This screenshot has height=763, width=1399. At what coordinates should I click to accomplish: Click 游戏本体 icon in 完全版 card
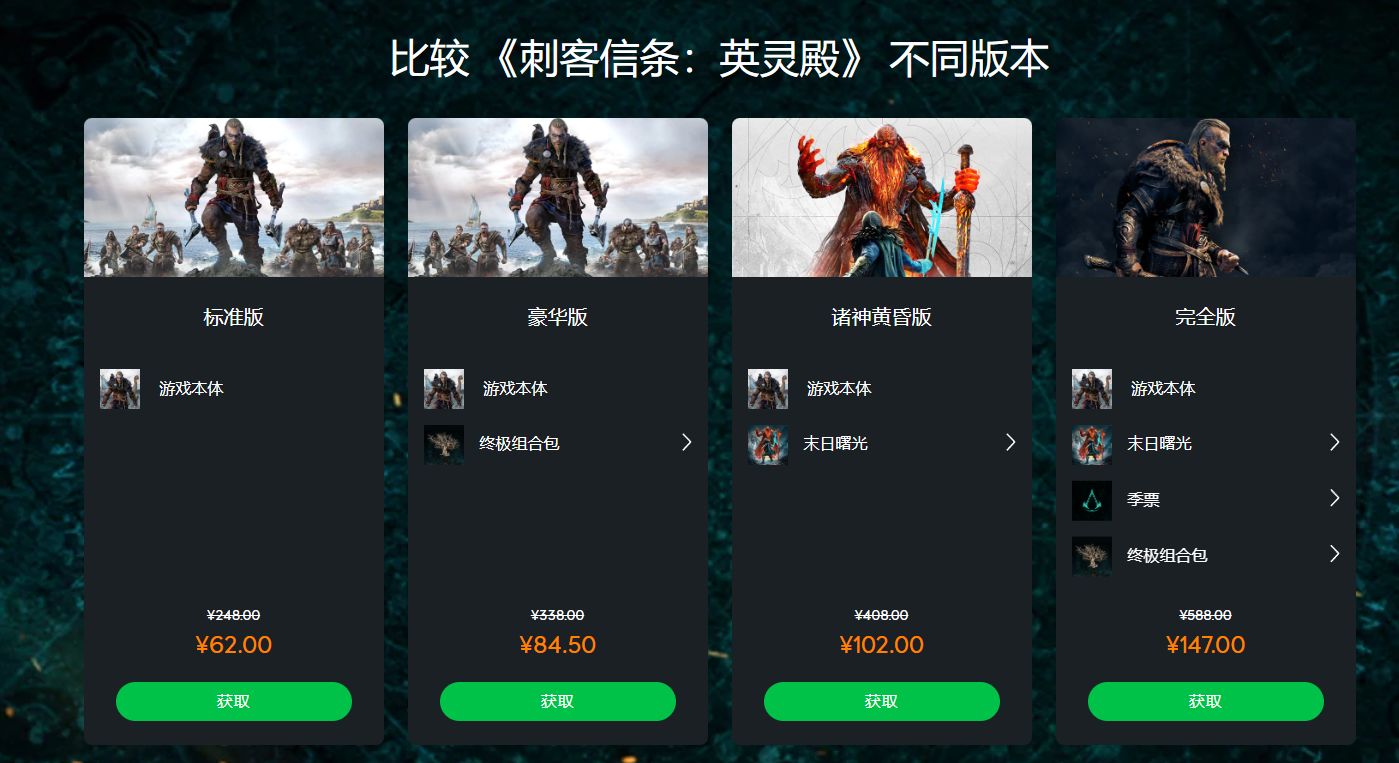click(1092, 389)
